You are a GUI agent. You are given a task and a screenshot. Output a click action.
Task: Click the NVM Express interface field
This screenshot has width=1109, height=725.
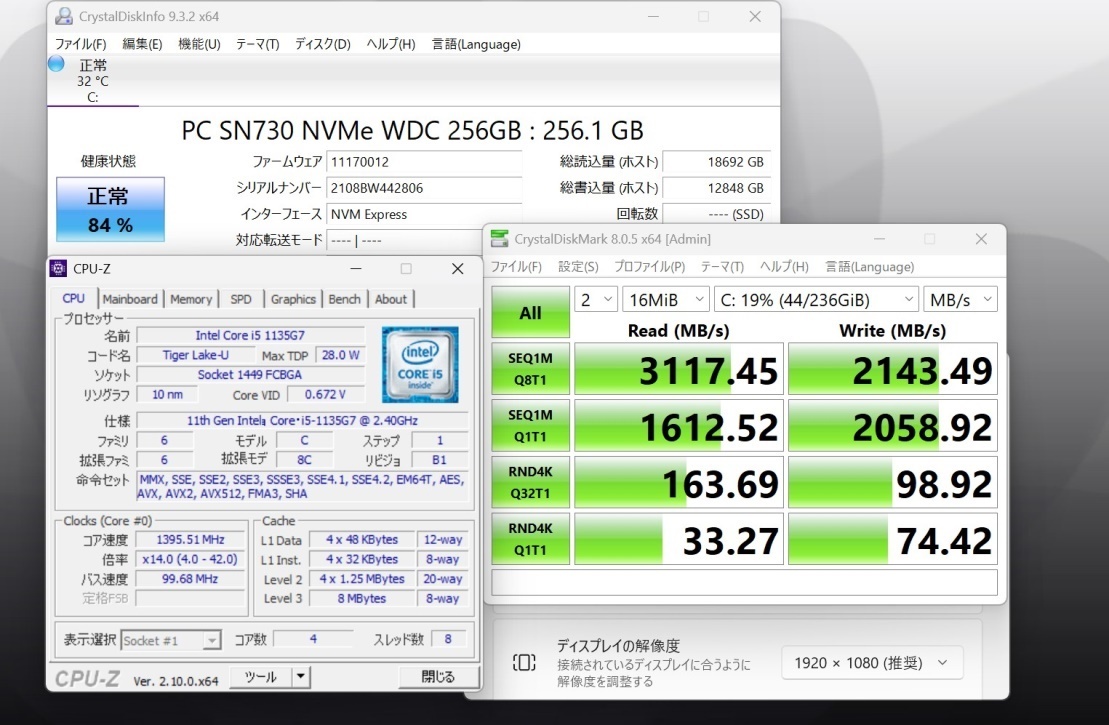point(424,214)
